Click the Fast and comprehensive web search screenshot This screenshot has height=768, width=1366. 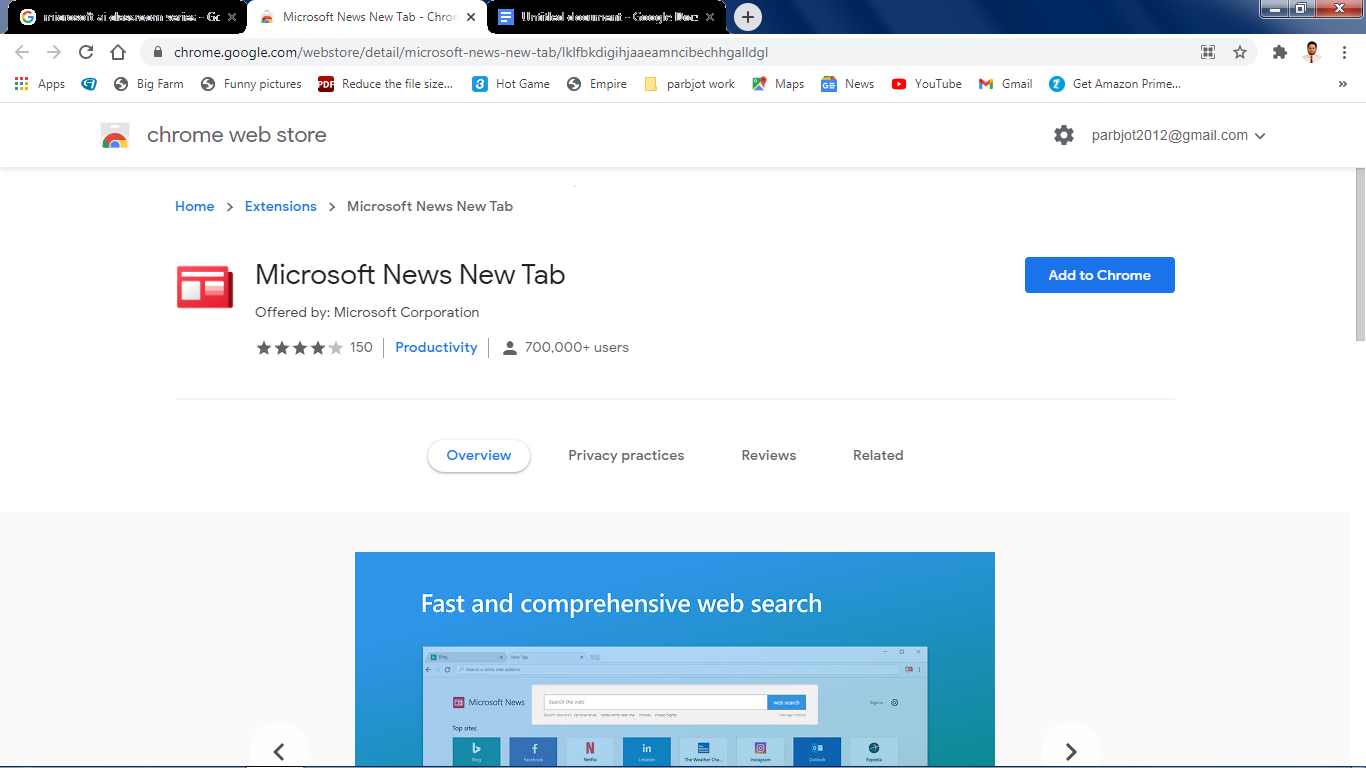[x=675, y=660]
